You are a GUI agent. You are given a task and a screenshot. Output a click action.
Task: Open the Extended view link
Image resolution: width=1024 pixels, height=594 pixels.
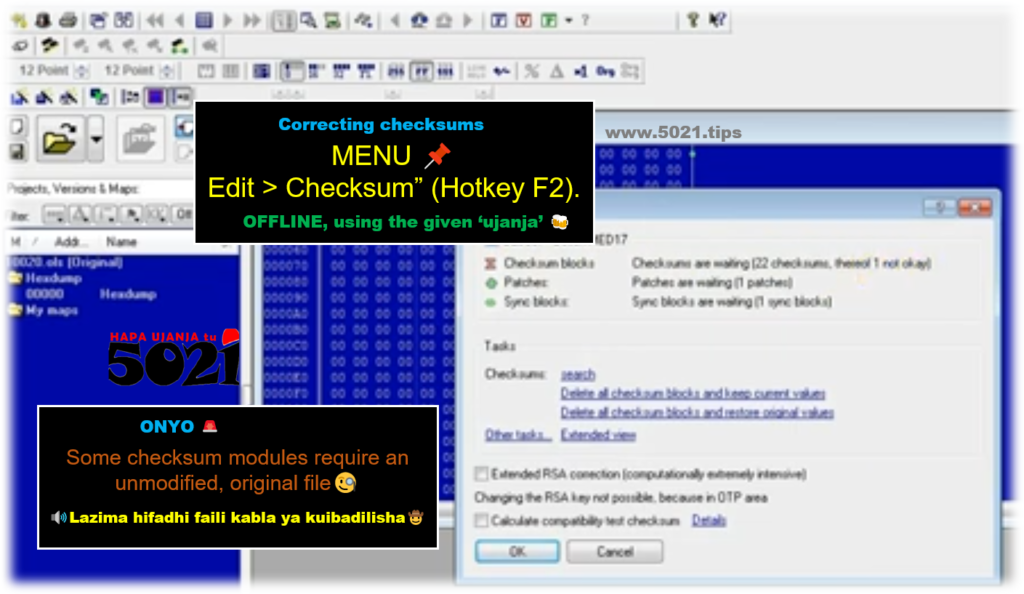point(598,435)
